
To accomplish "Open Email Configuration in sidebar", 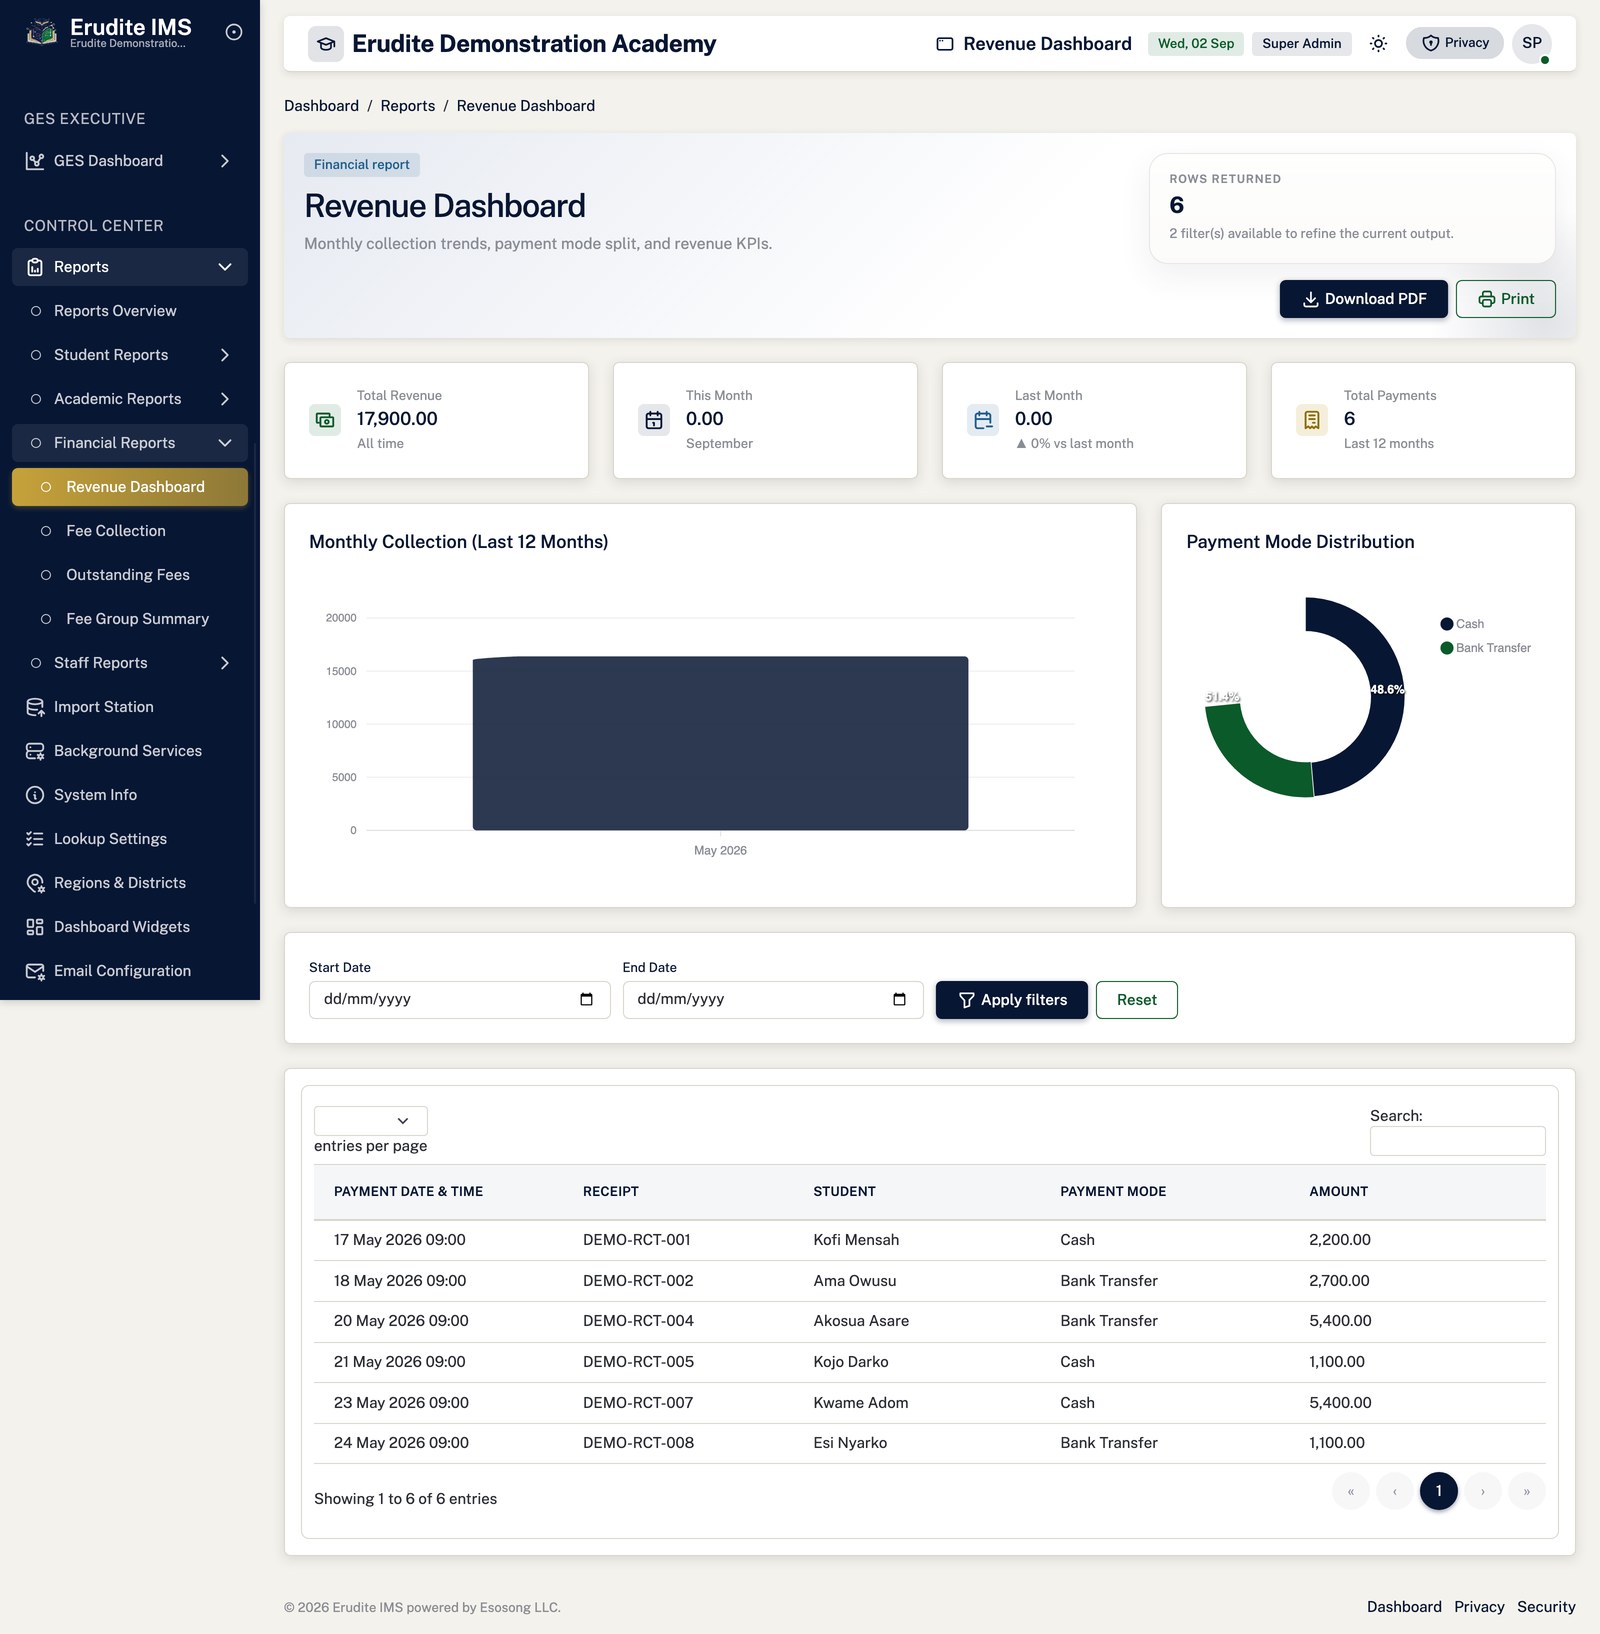I will click(130, 971).
